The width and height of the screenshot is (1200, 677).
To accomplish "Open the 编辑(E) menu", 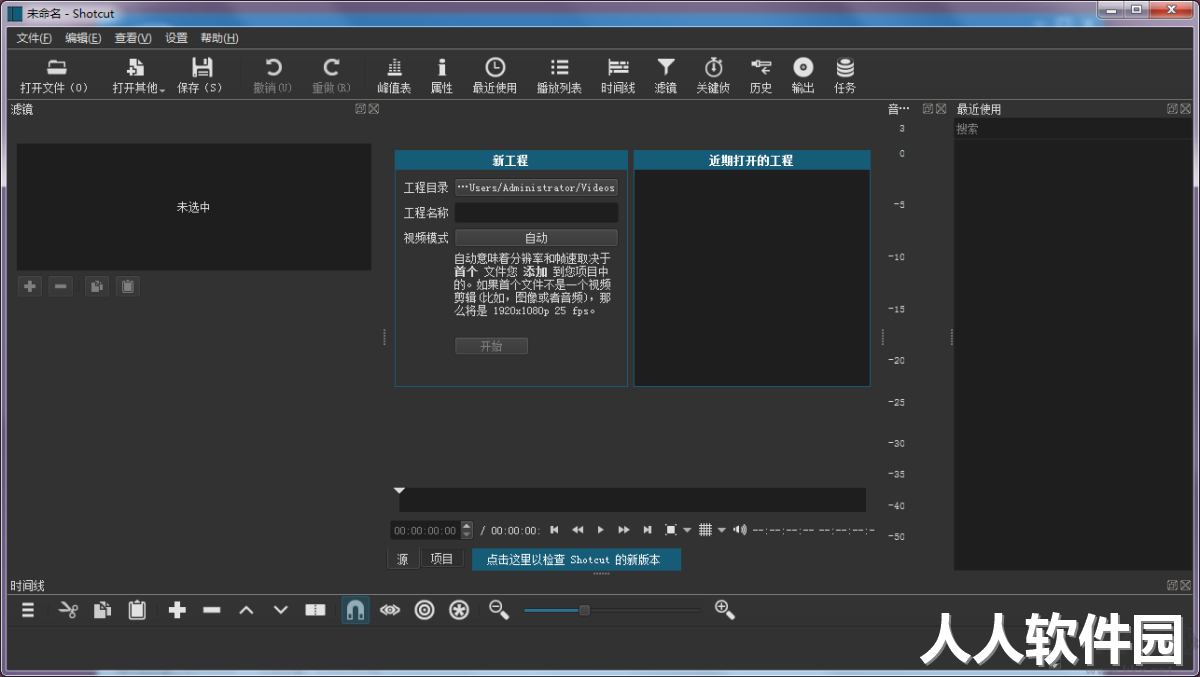I will [83, 38].
